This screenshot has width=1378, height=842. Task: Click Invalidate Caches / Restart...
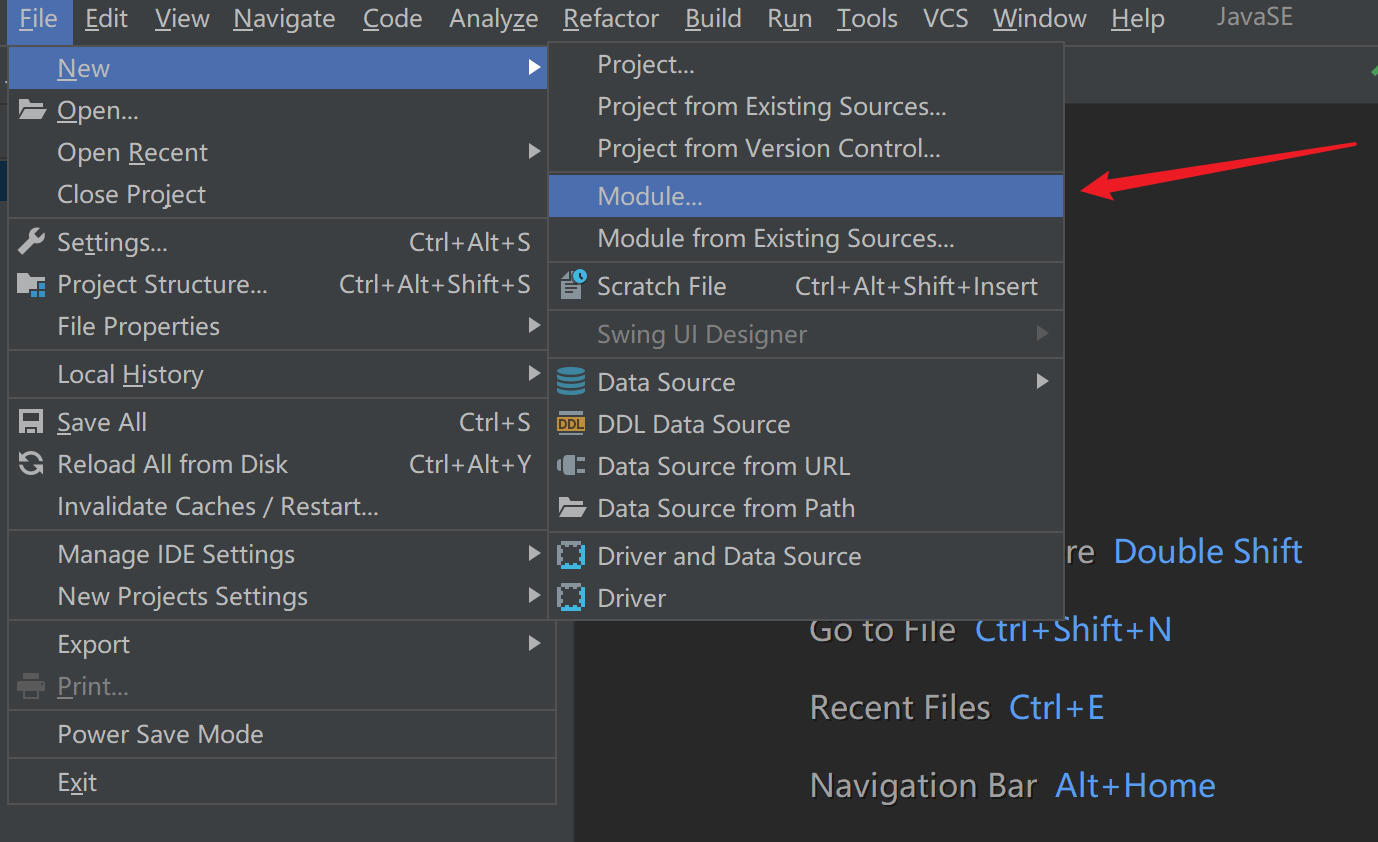click(x=218, y=506)
